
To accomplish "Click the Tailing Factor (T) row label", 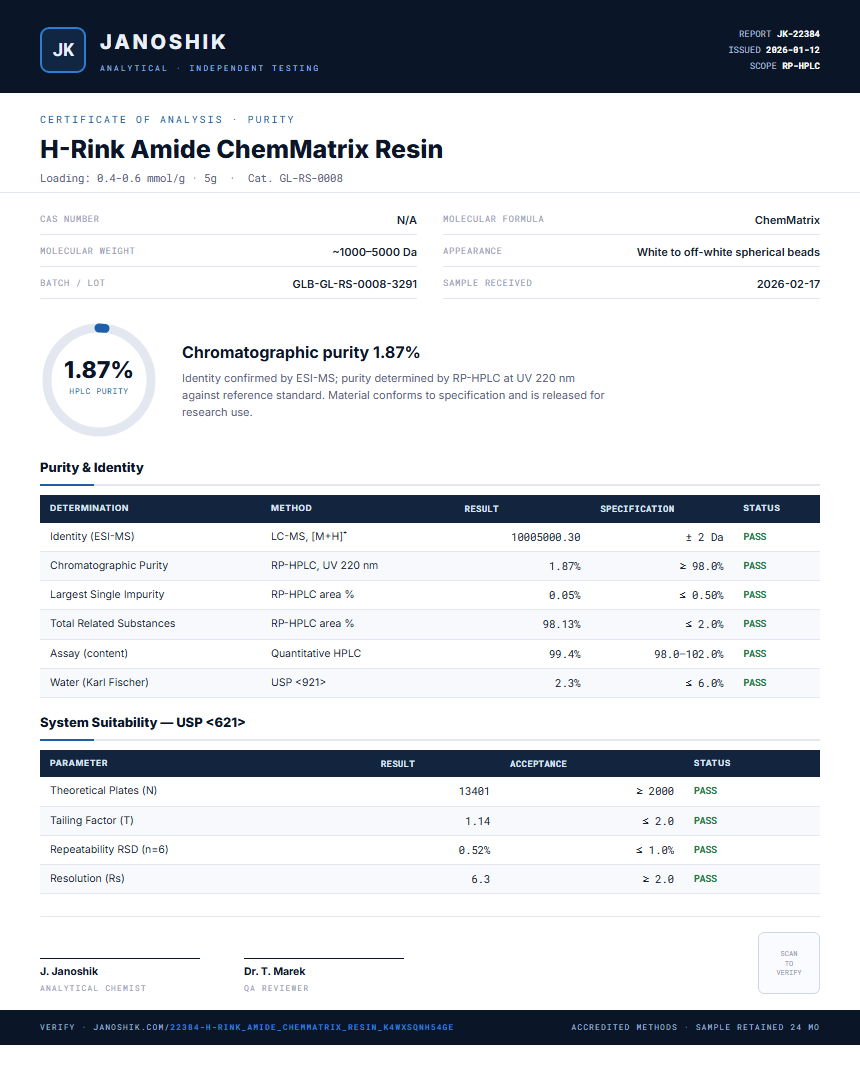I will (x=92, y=820).
